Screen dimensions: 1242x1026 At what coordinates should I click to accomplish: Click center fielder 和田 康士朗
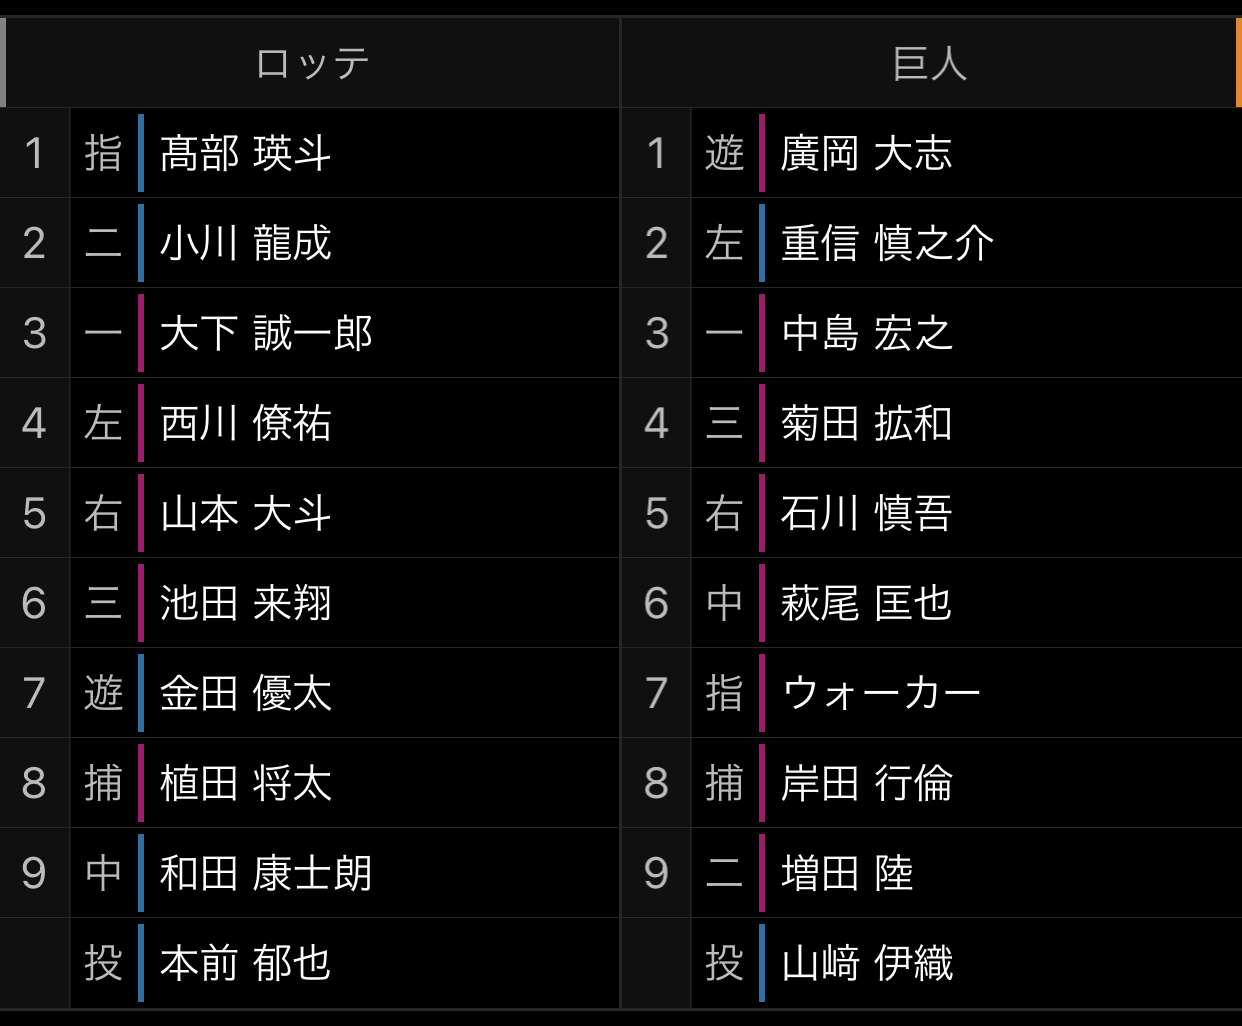(x=266, y=873)
